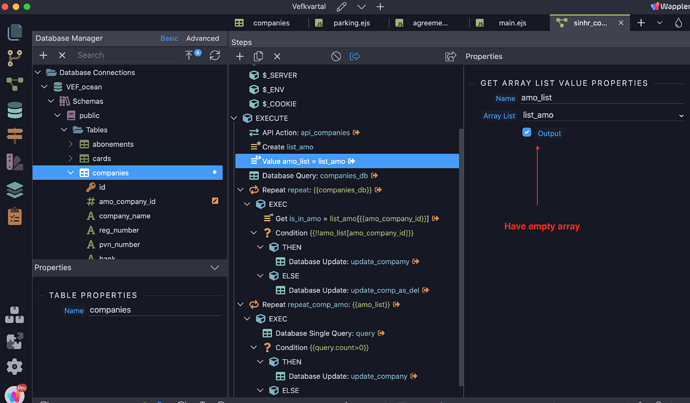
Task: Open the Git branch sidebar icon
Action: 15,58
